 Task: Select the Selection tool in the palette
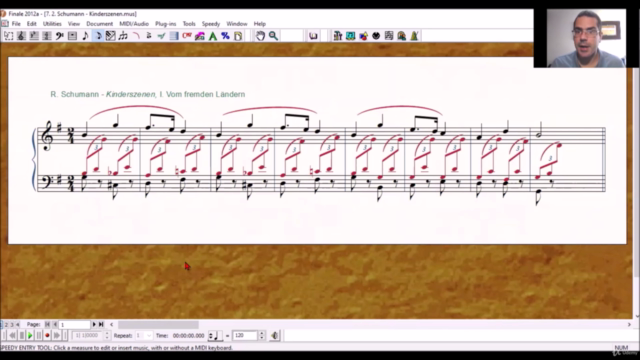pyautogui.click(x=8, y=36)
